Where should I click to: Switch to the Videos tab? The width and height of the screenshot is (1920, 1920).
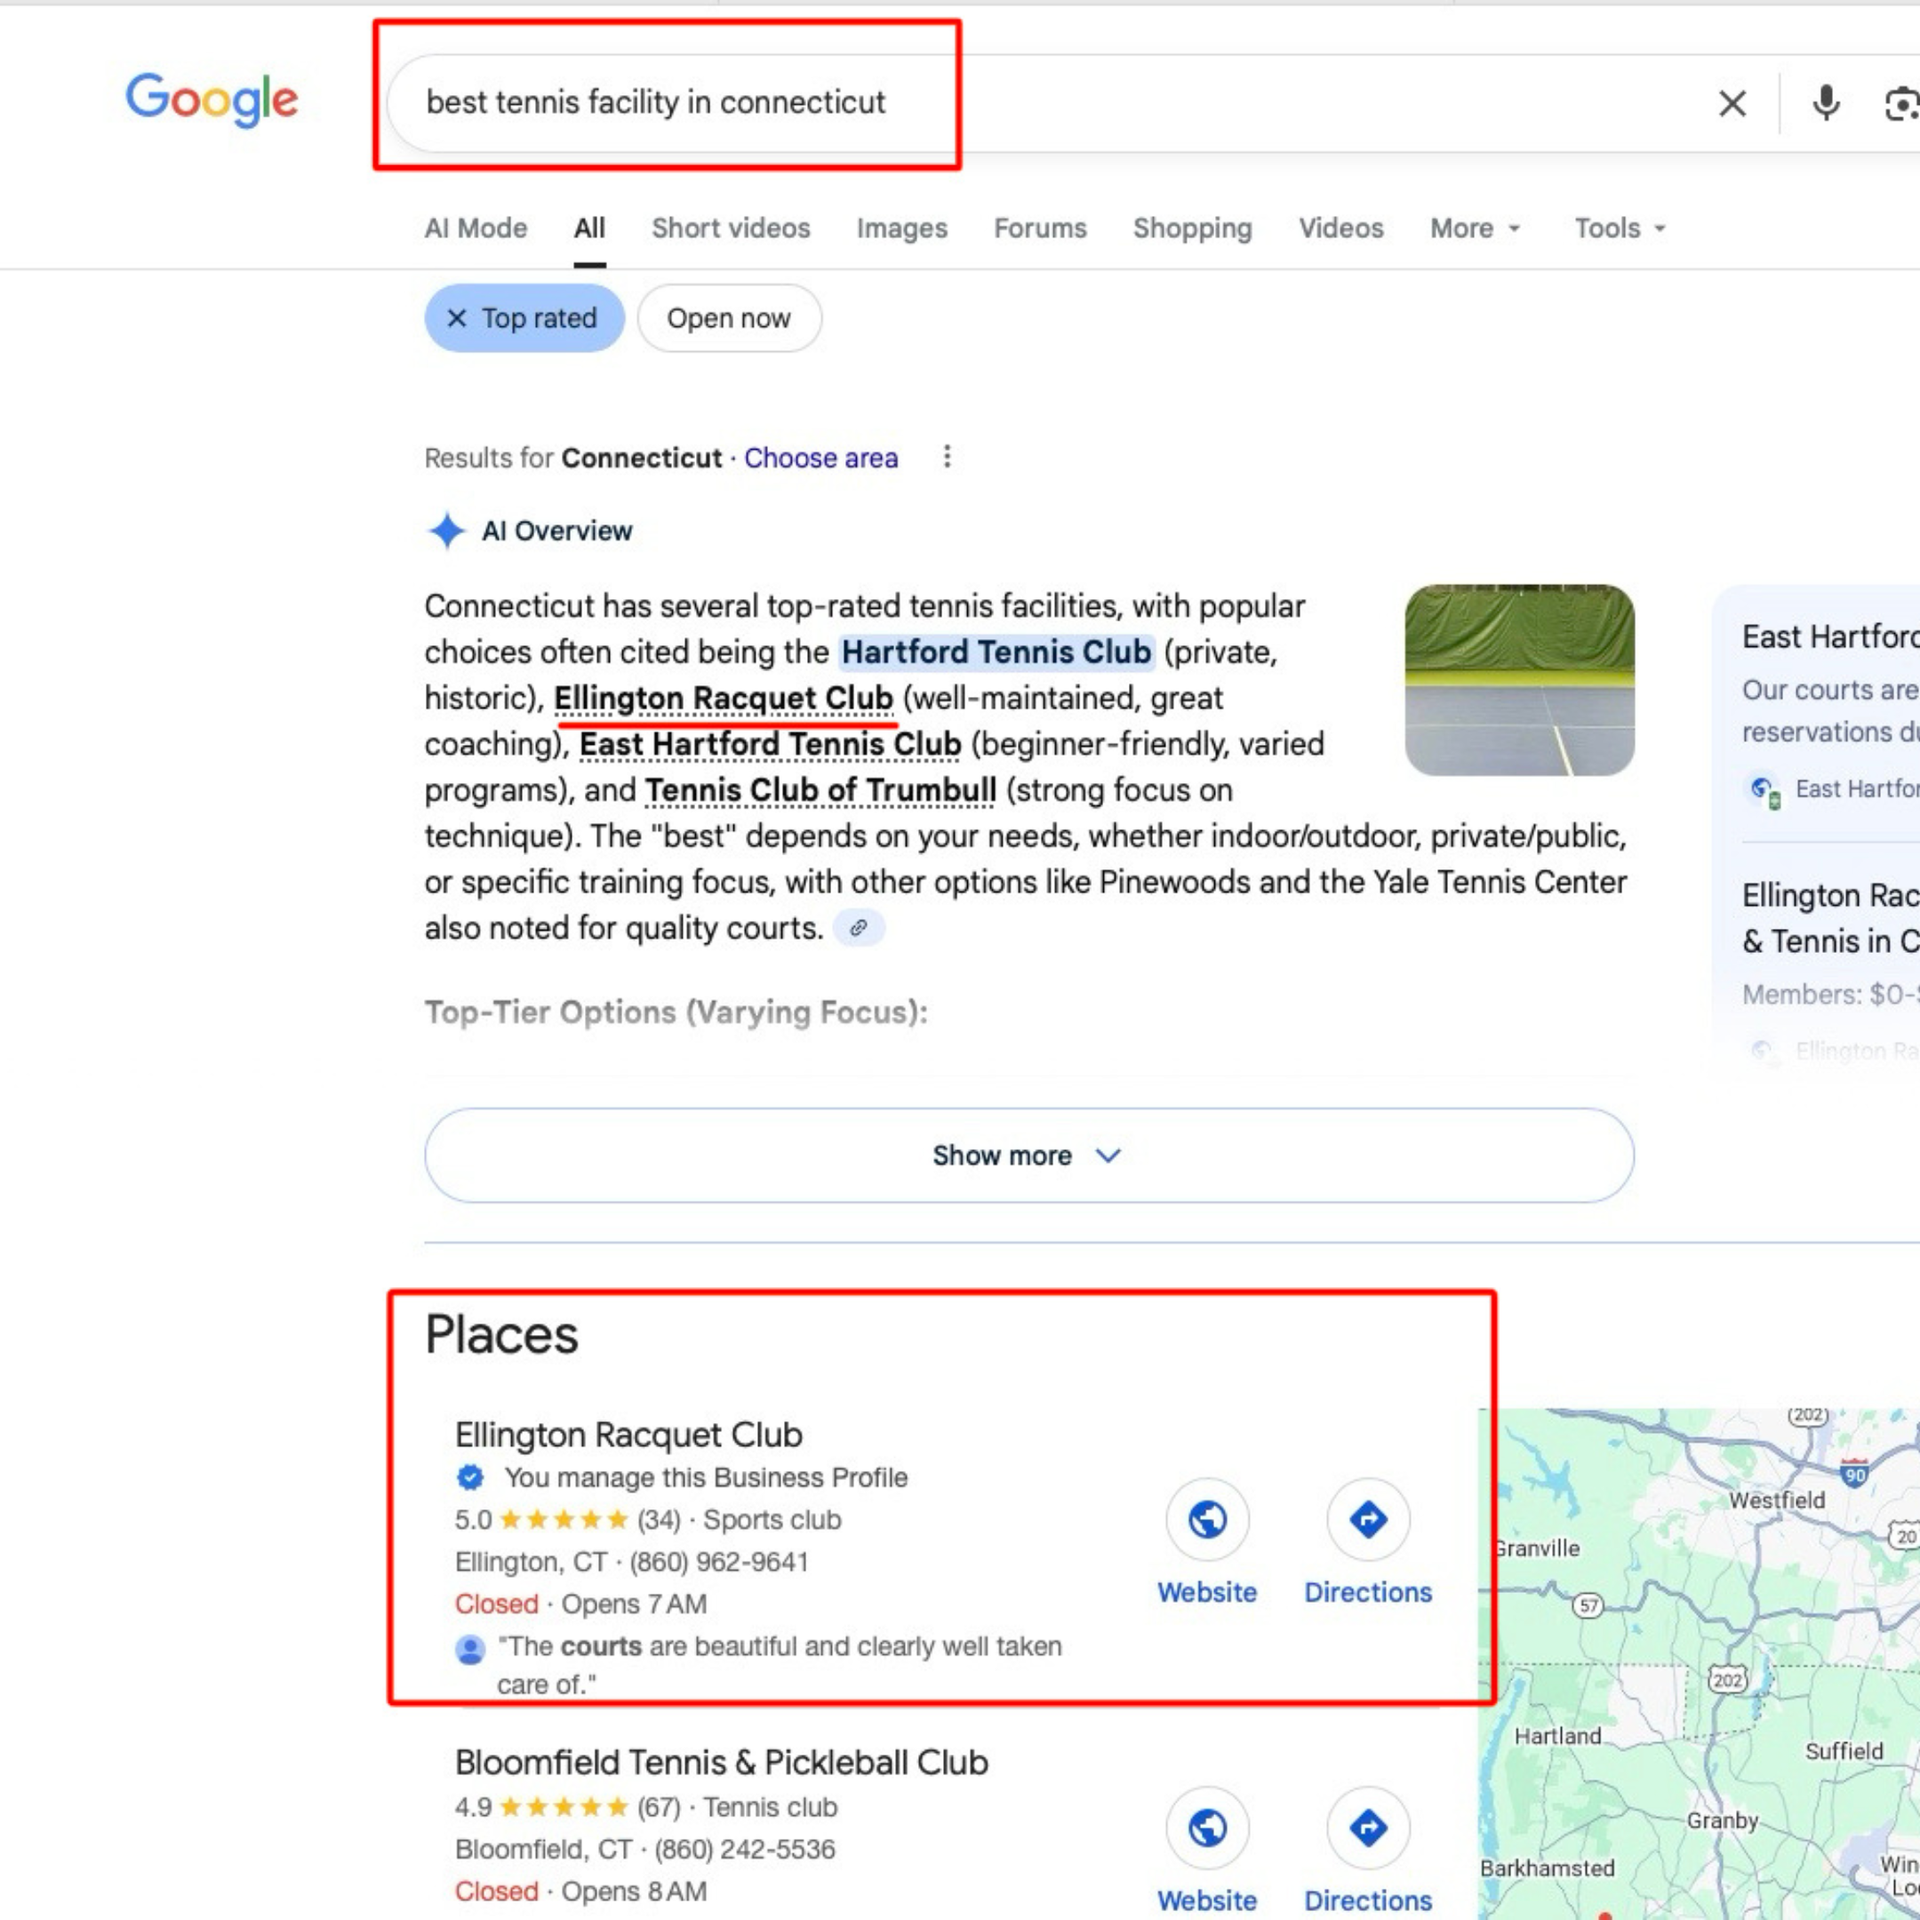(1341, 228)
